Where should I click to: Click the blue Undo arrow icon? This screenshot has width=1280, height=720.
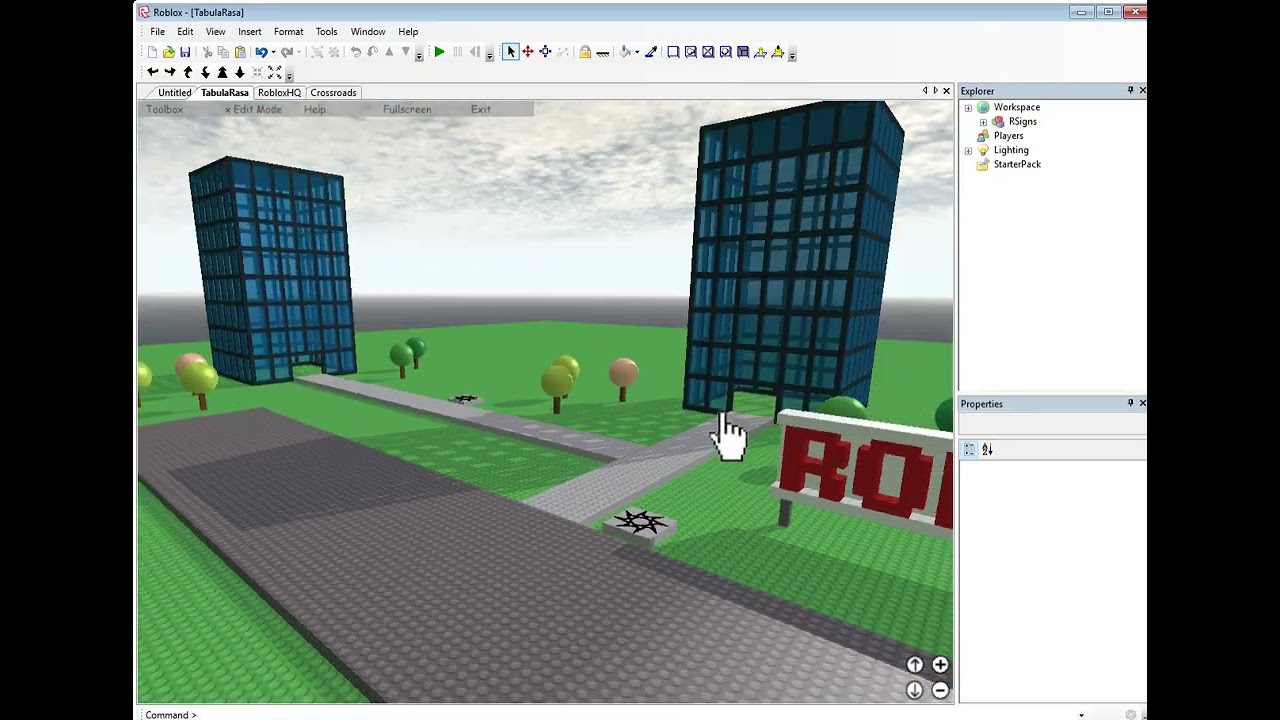tap(261, 52)
